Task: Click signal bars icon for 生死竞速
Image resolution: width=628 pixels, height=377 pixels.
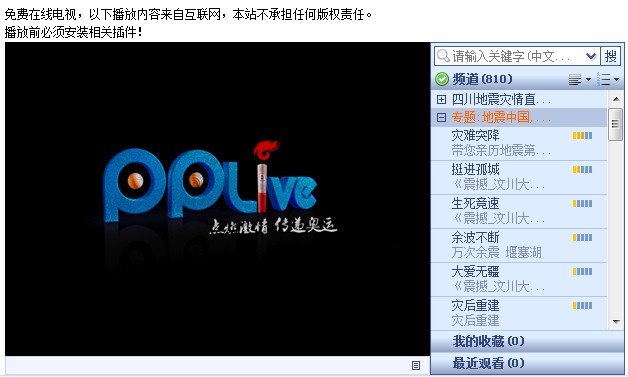Action: (x=582, y=204)
